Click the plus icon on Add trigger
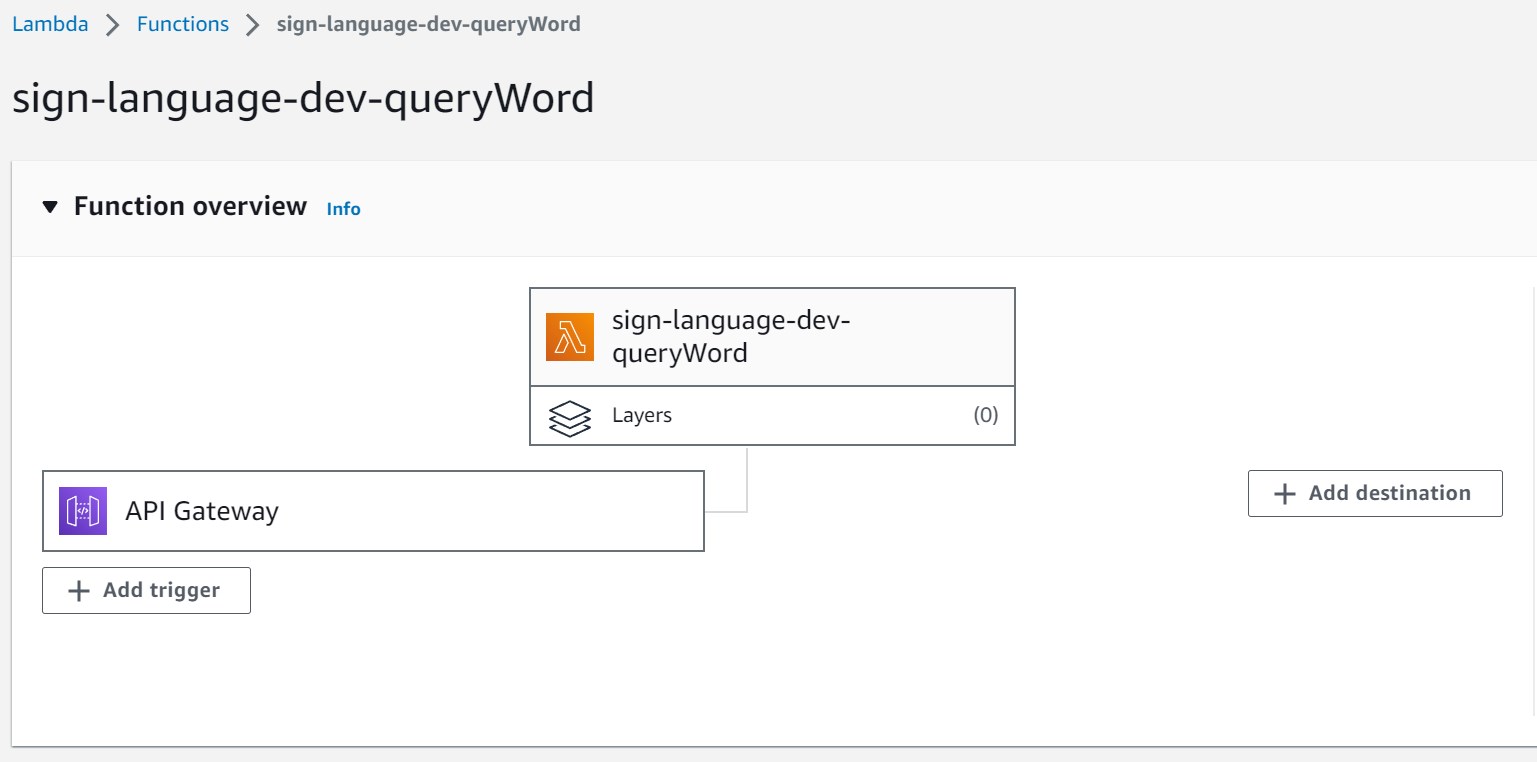The image size is (1537, 762). (x=78, y=591)
